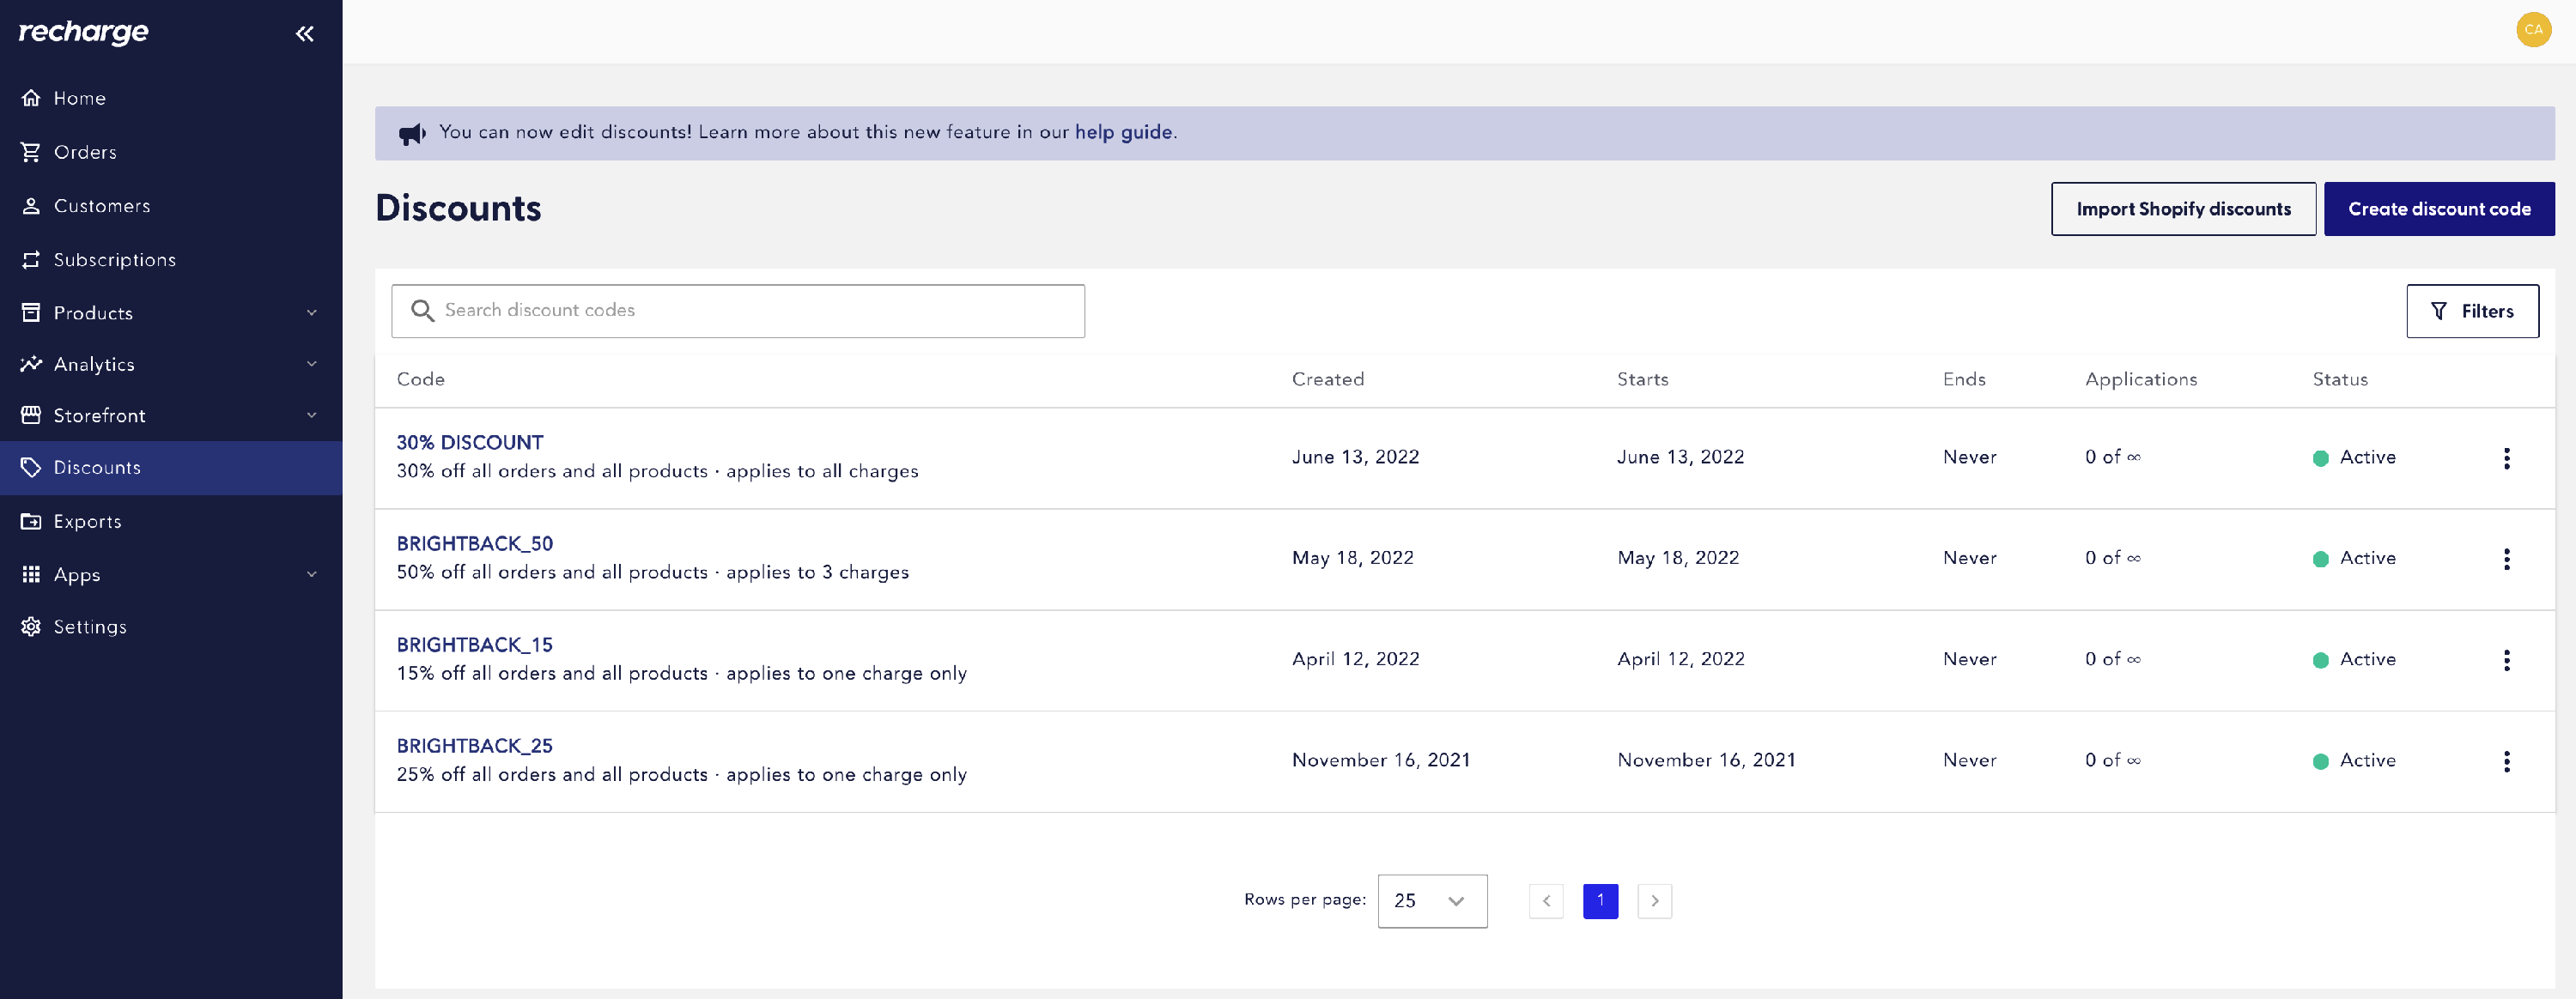Expand the Analytics sidebar submenu
The height and width of the screenshot is (999, 2576).
pyautogui.click(x=311, y=364)
